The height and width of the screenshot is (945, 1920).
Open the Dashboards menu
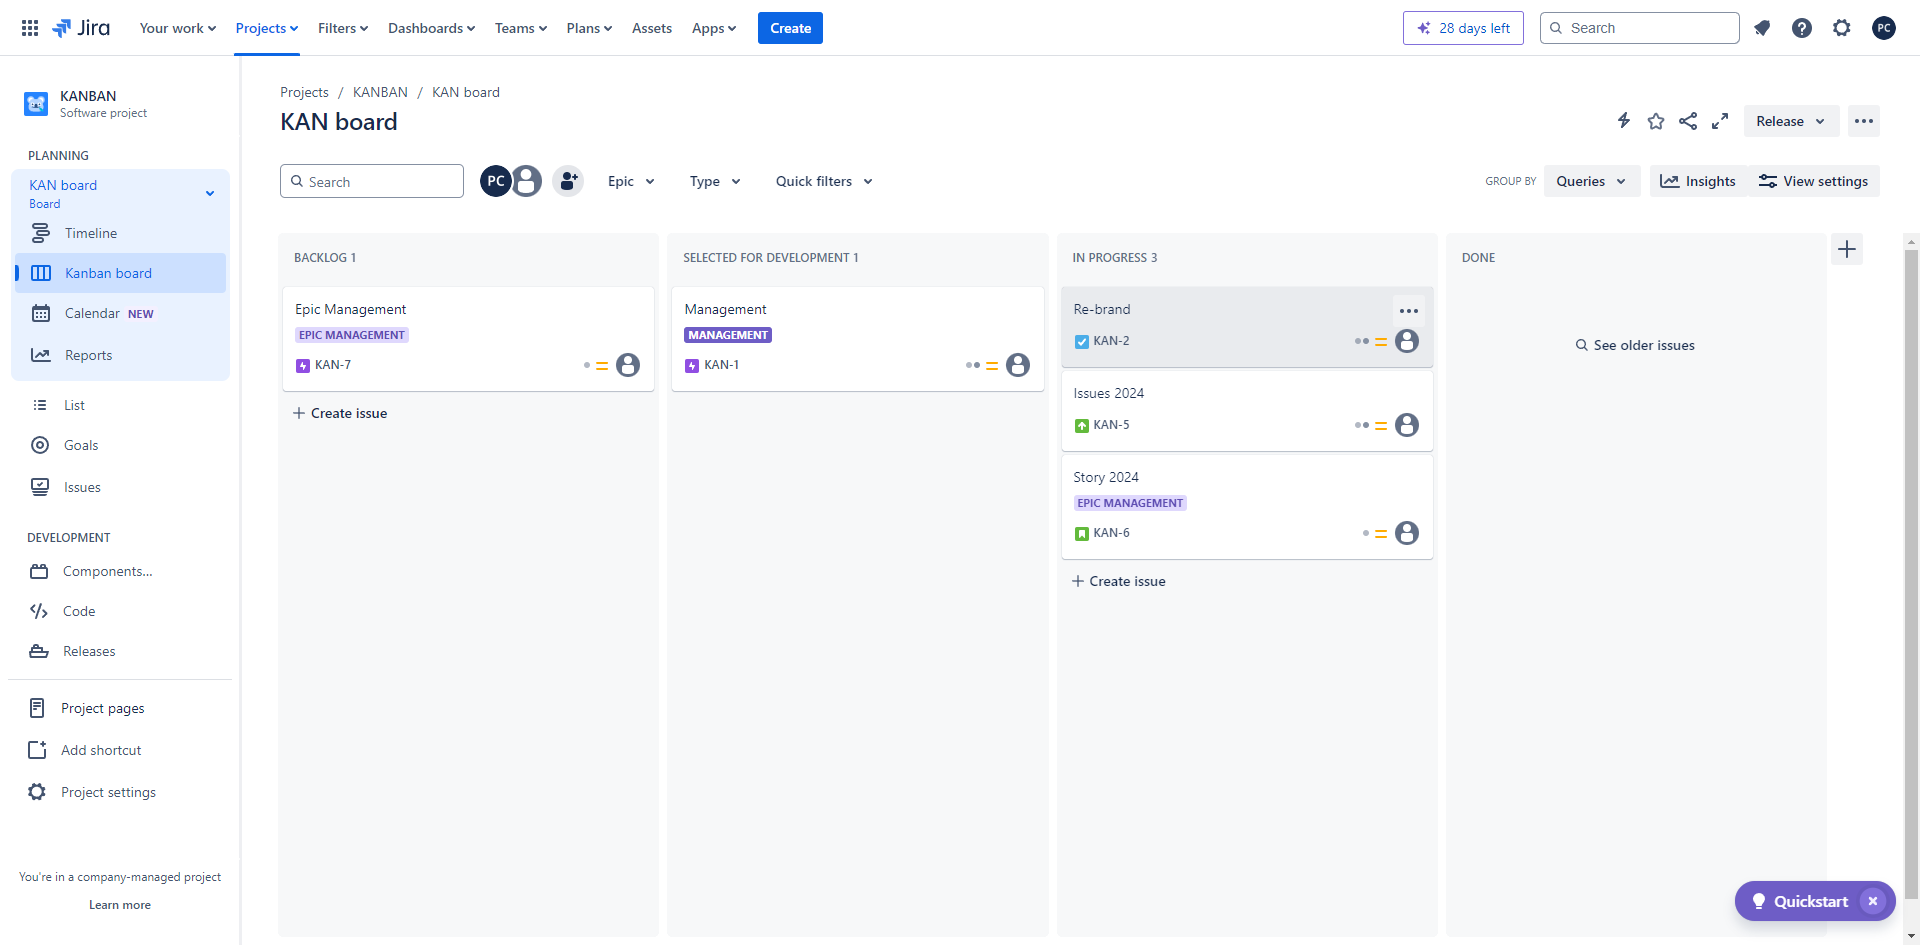(431, 28)
